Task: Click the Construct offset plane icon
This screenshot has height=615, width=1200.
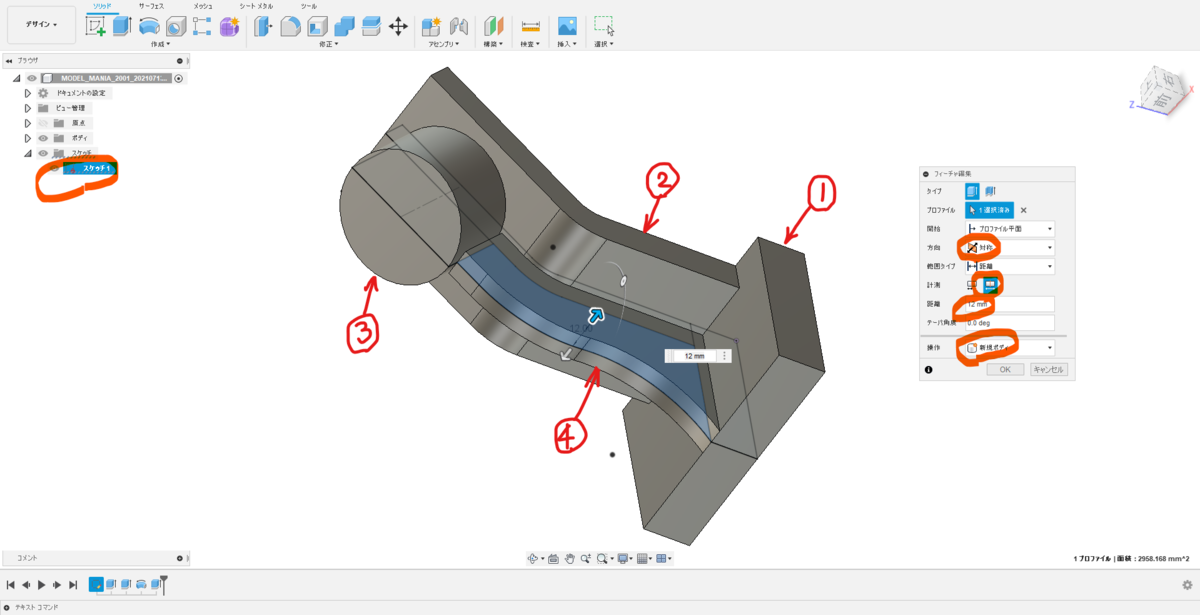Action: (x=494, y=27)
